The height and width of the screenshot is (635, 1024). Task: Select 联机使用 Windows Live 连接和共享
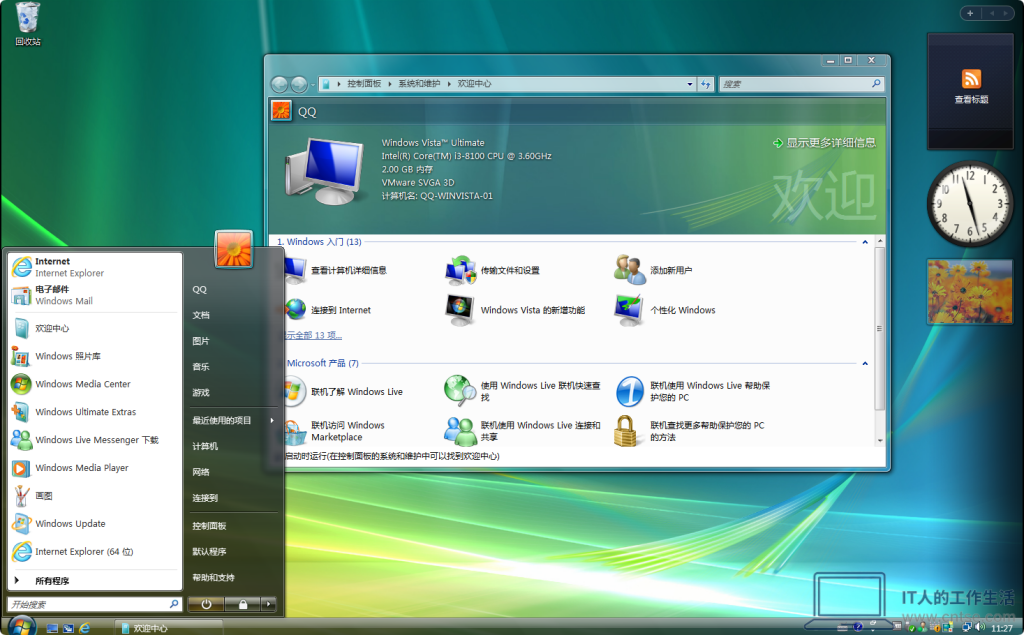point(522,431)
